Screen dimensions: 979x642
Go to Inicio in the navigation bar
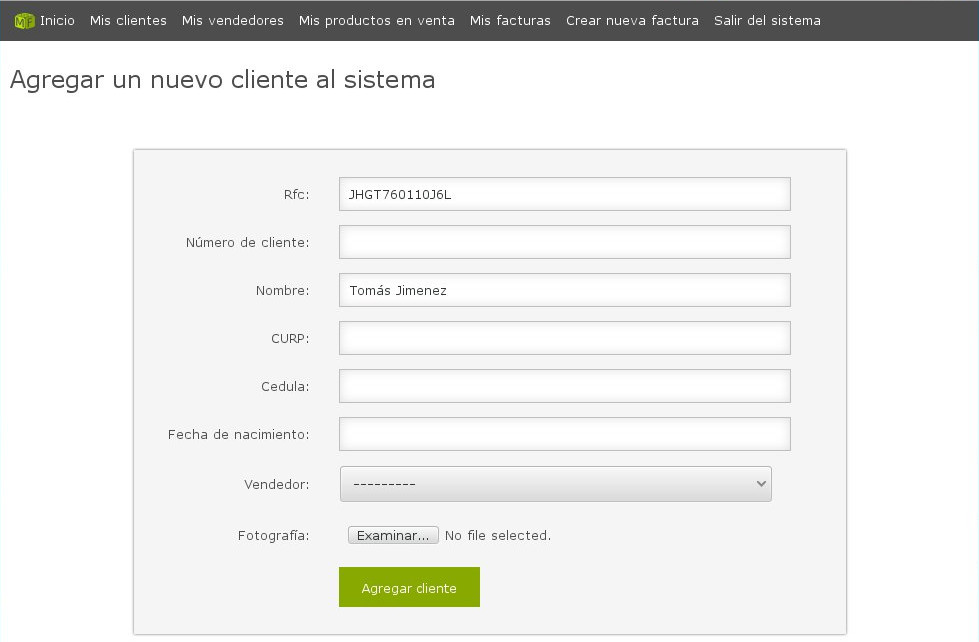(x=56, y=19)
